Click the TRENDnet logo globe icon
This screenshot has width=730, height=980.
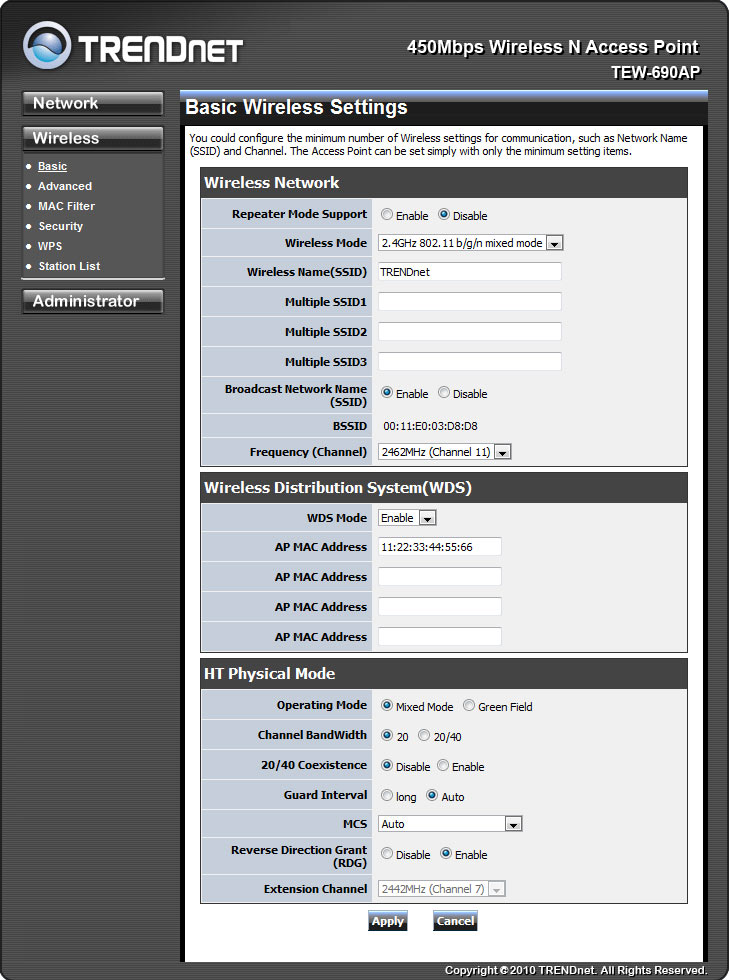click(47, 45)
